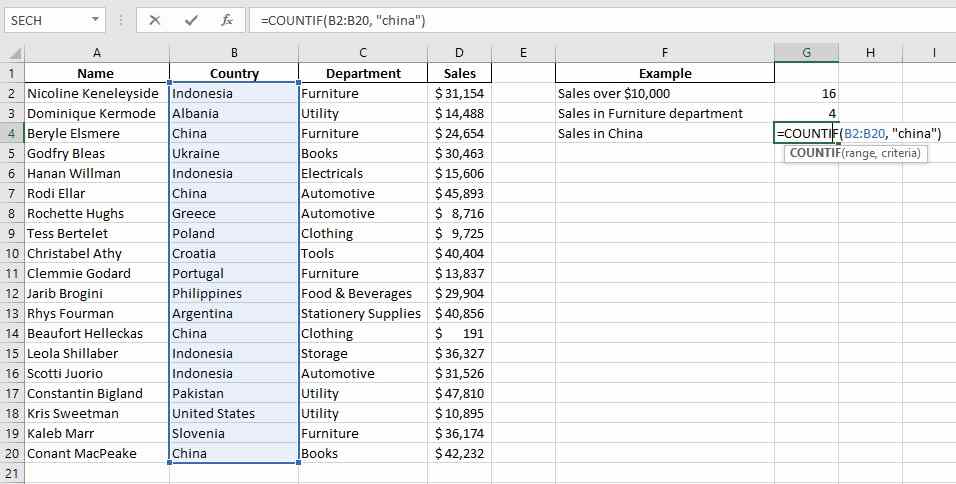Click the Country header cell
The image size is (956, 484).
point(234,73)
